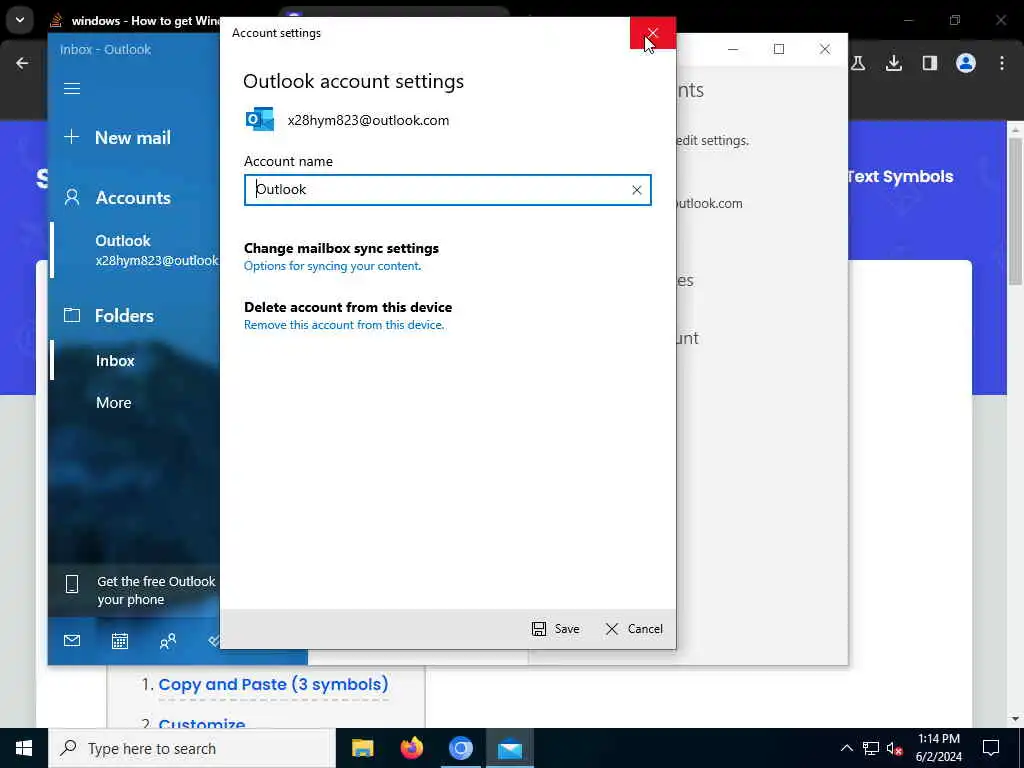
Task: Open Chrome profile avatar
Action: [x=965, y=63]
